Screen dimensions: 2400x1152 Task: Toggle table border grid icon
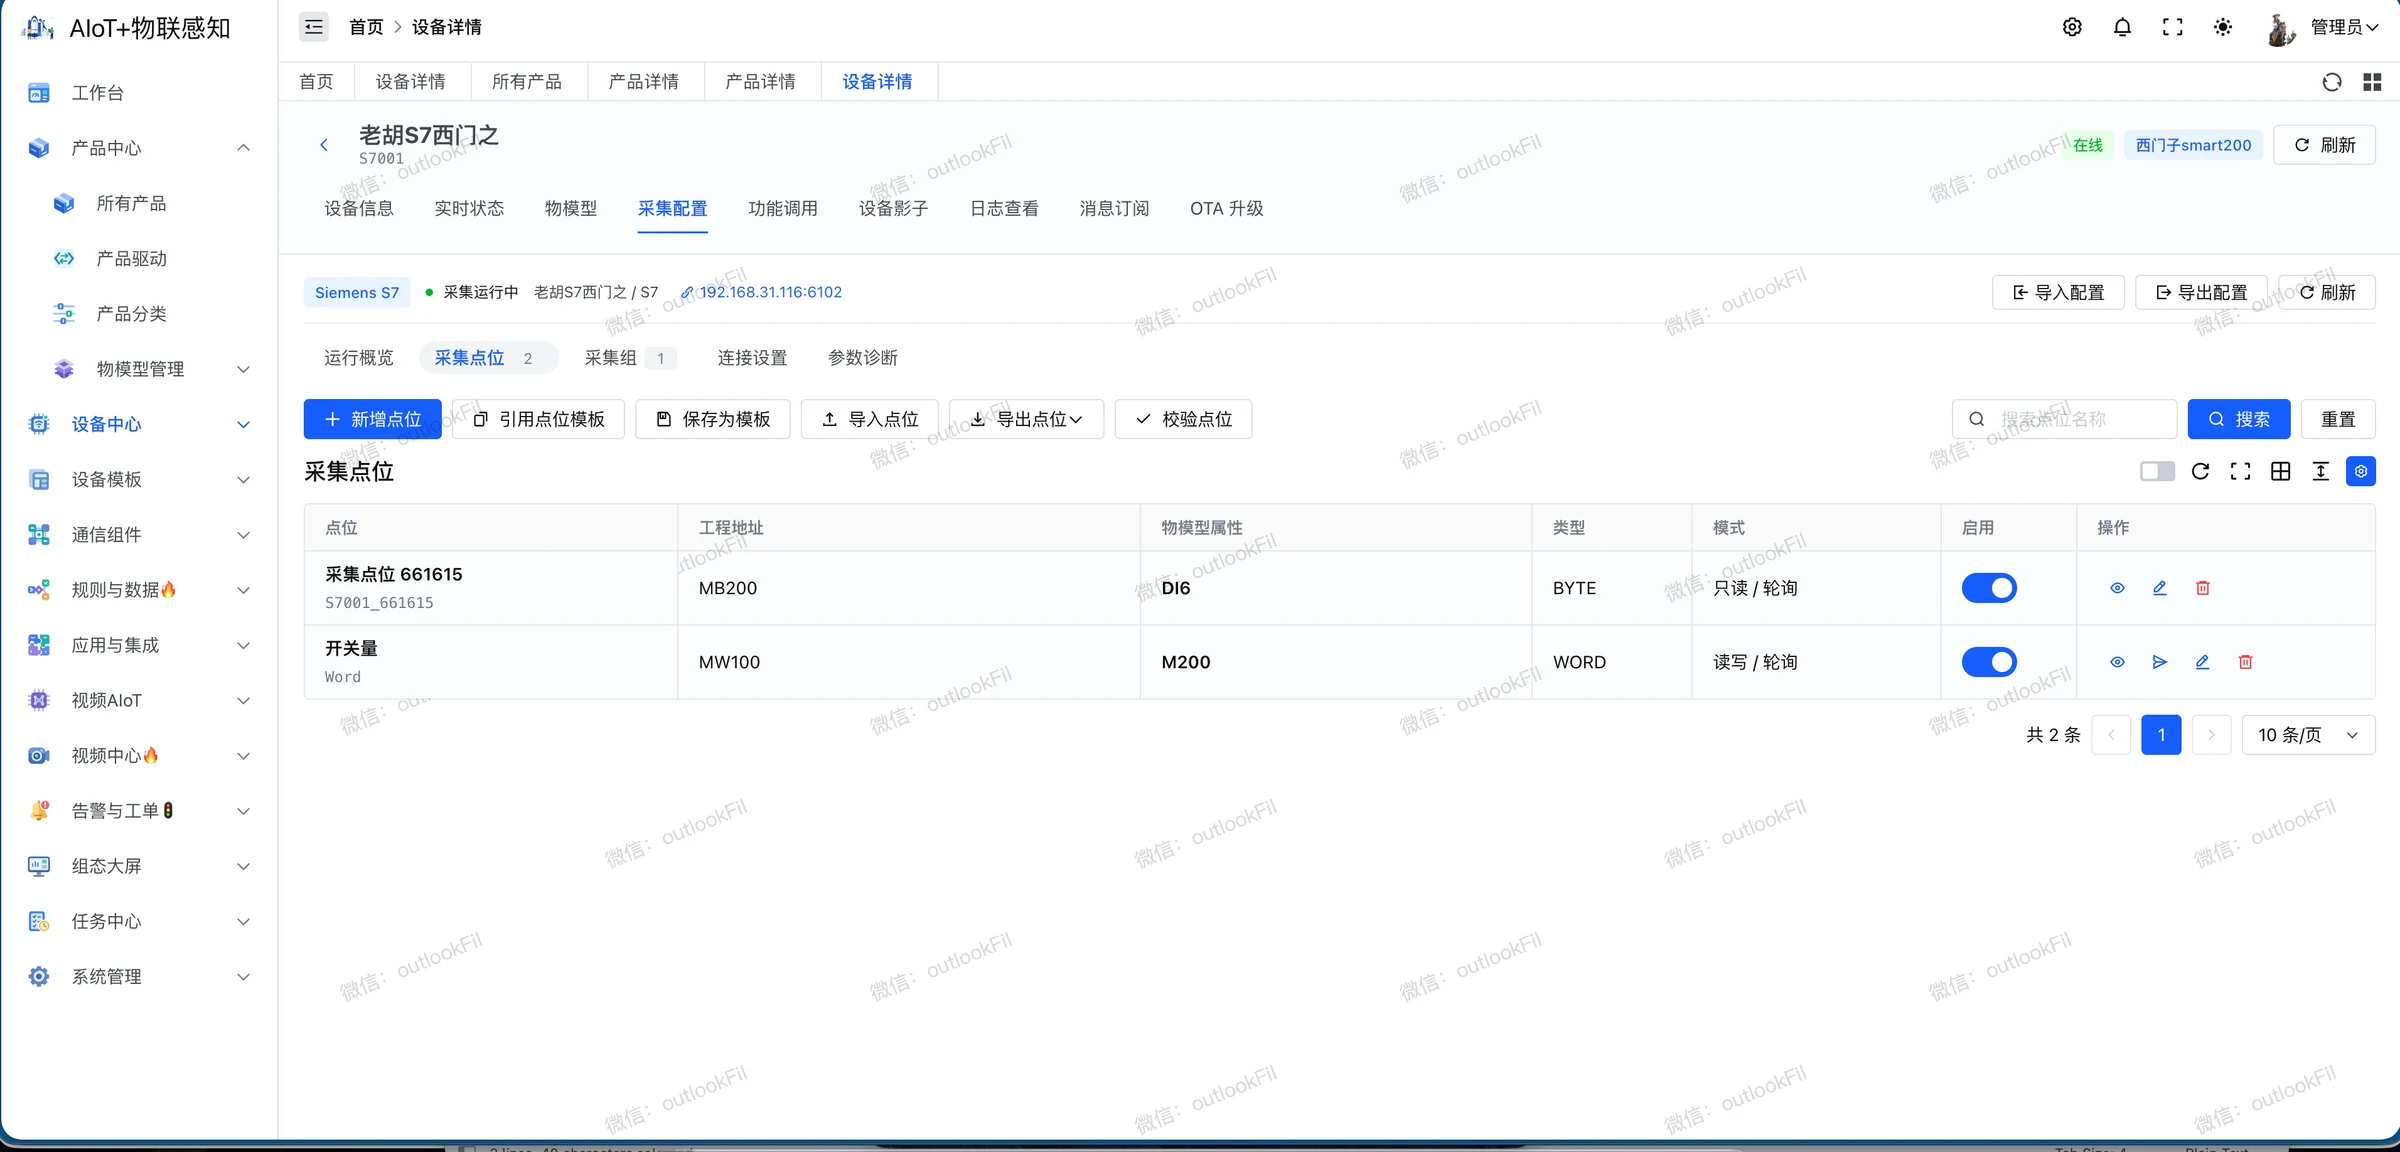(2280, 471)
